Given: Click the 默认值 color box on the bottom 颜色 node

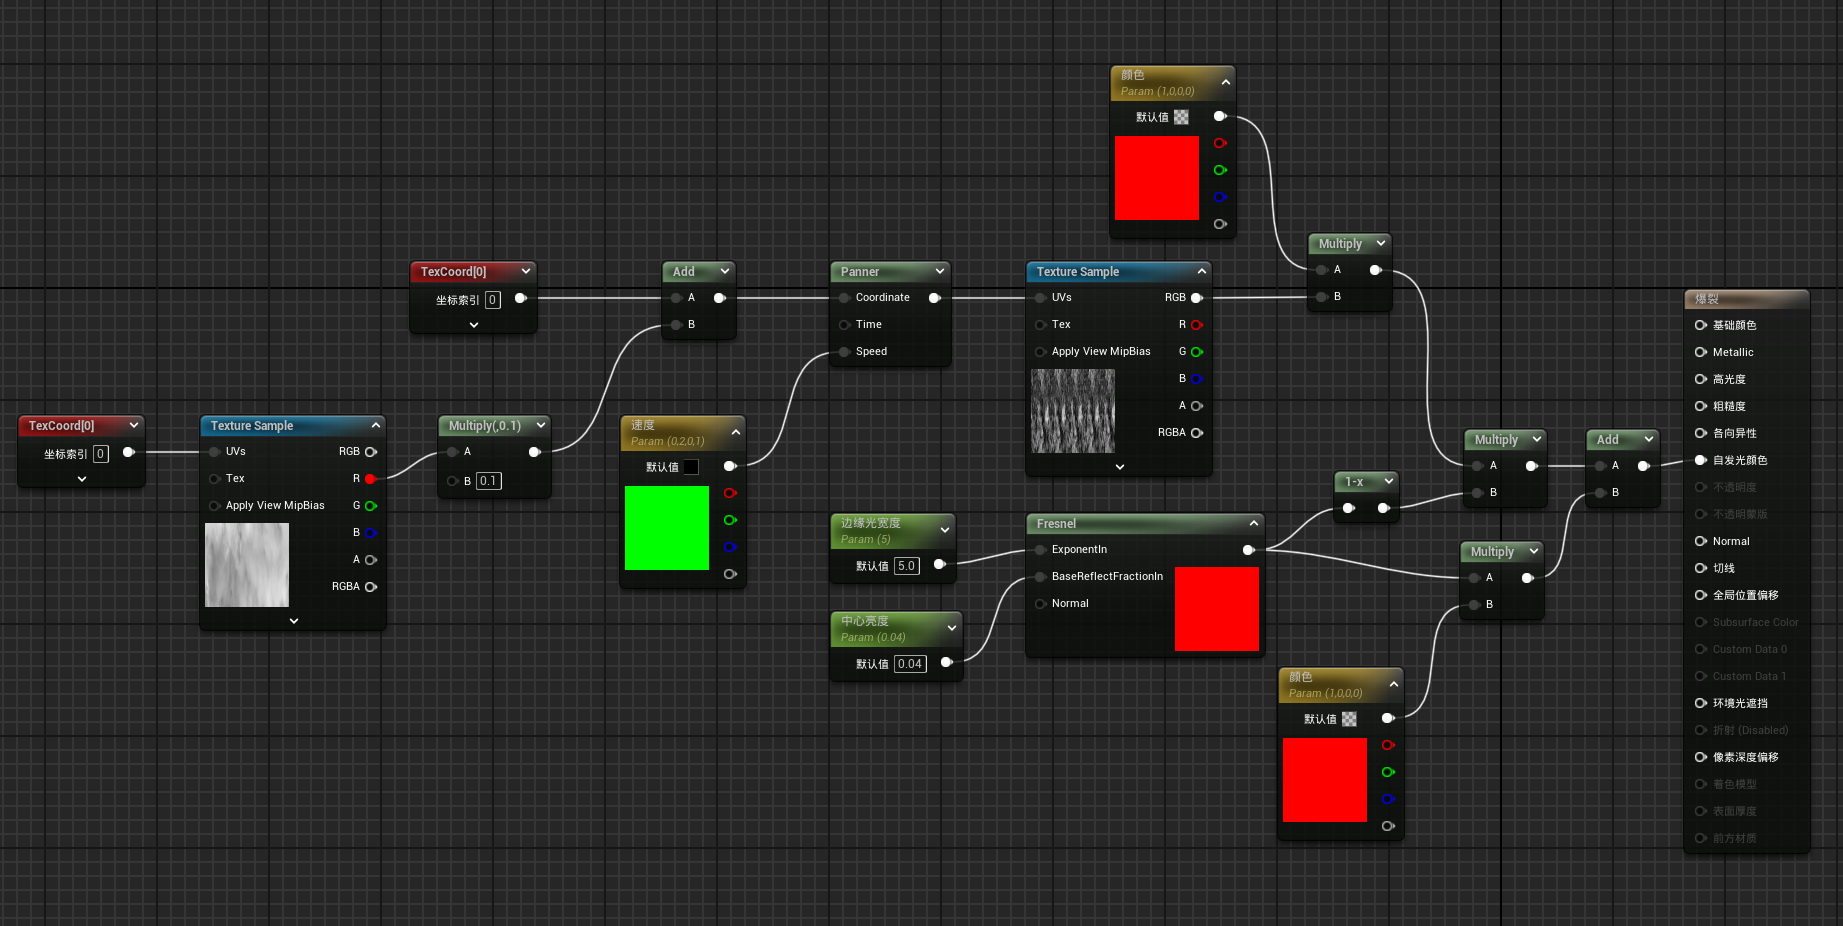Looking at the screenshot, I should coord(1349,719).
